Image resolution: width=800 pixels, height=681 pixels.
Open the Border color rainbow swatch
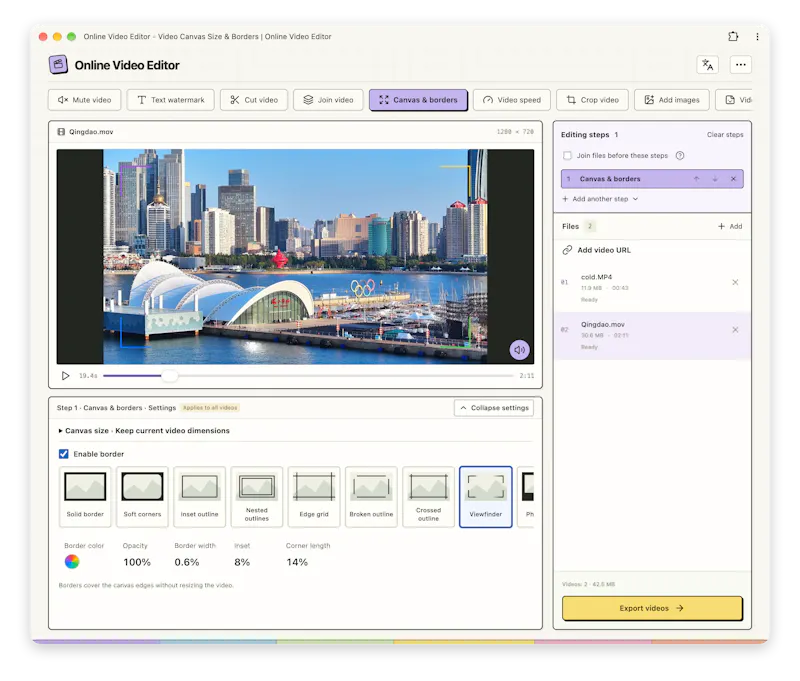(72, 562)
